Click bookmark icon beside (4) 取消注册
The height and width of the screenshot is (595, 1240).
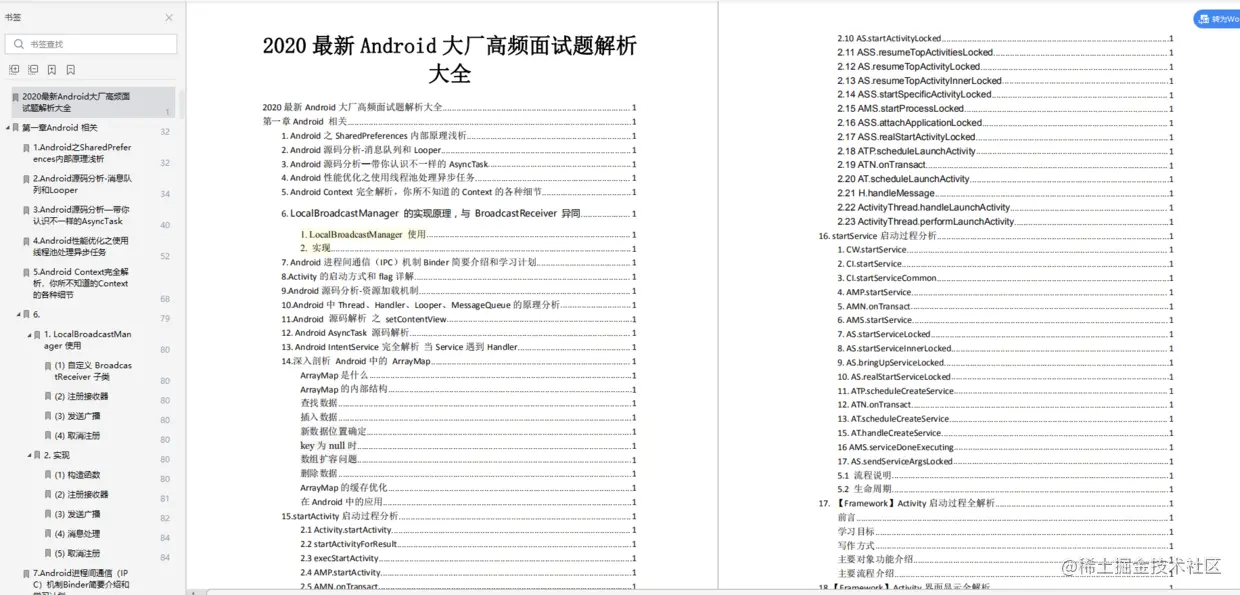click(x=48, y=436)
